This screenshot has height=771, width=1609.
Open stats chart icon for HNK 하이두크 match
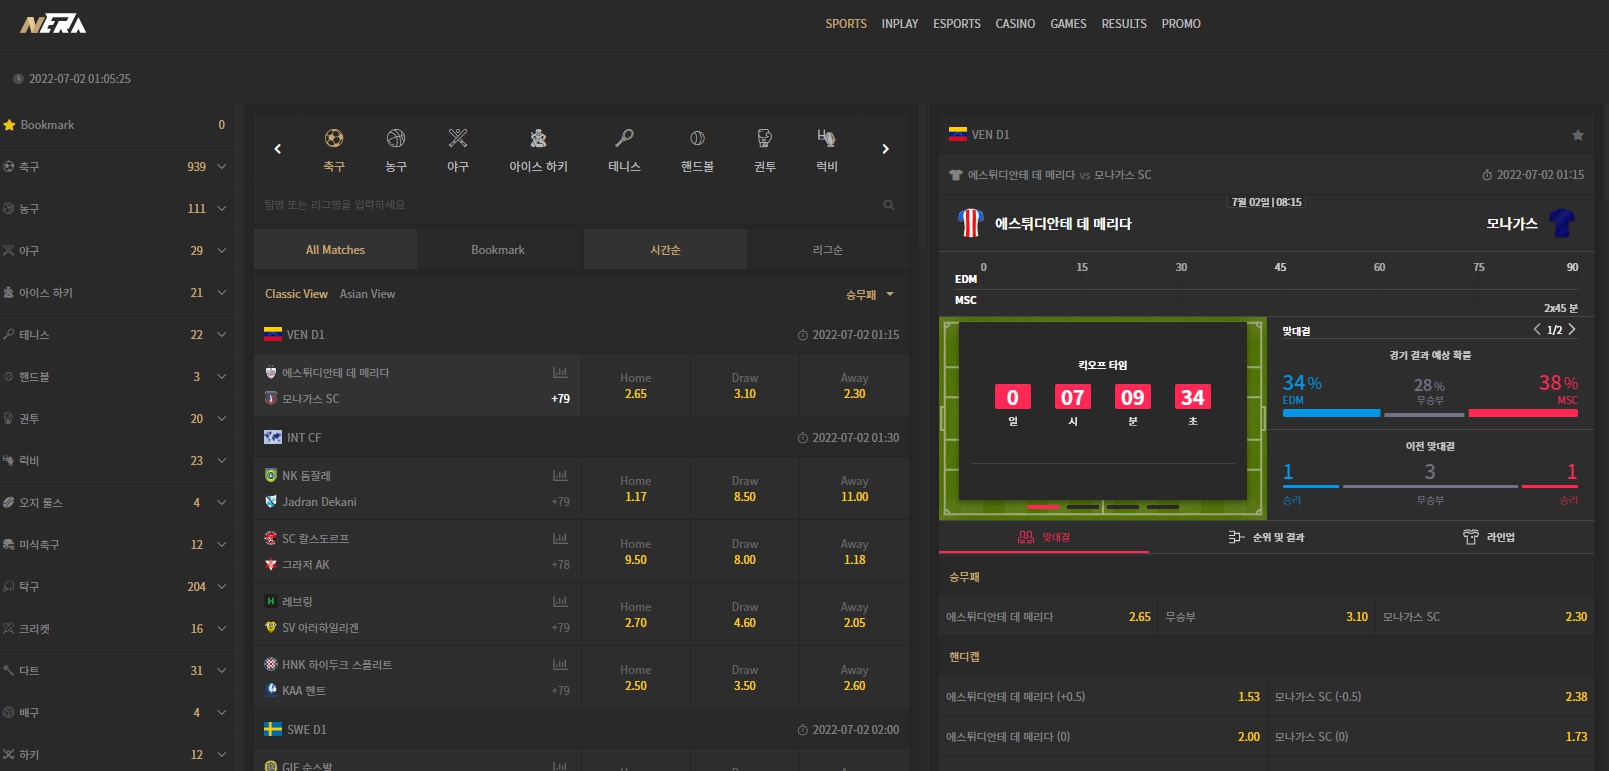[x=560, y=665]
